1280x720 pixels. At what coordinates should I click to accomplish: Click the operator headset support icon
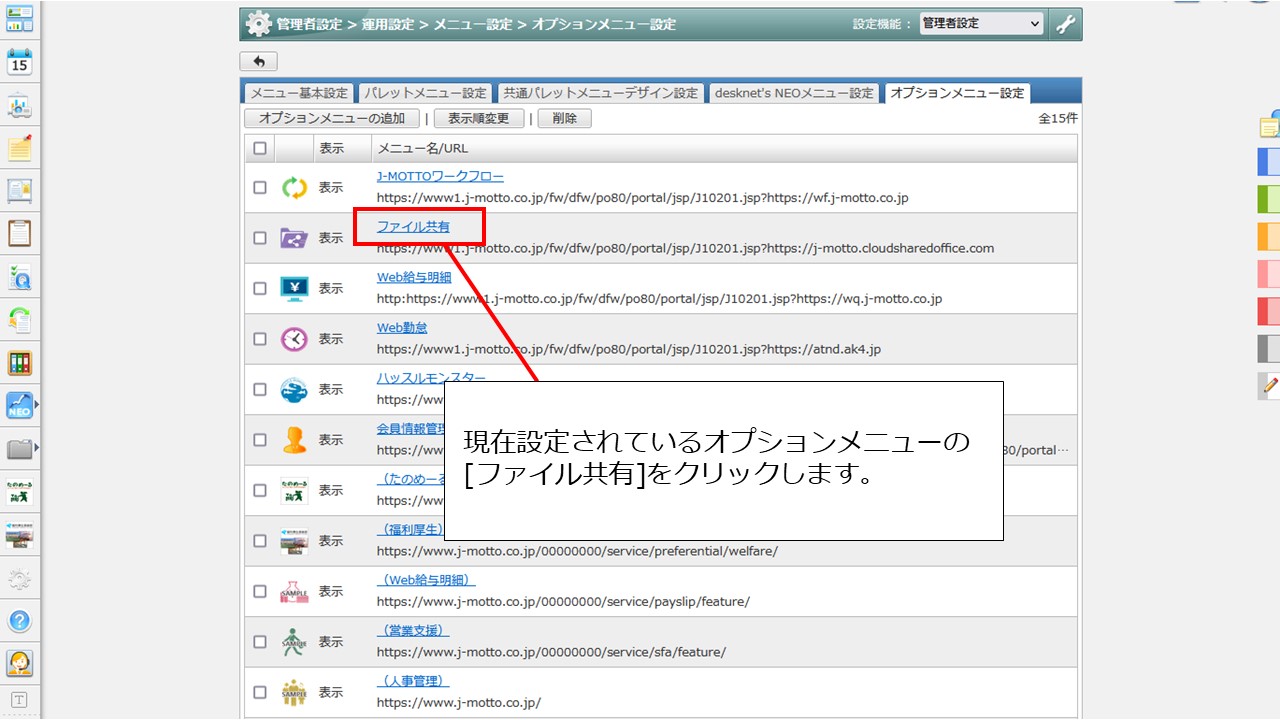click(20, 662)
